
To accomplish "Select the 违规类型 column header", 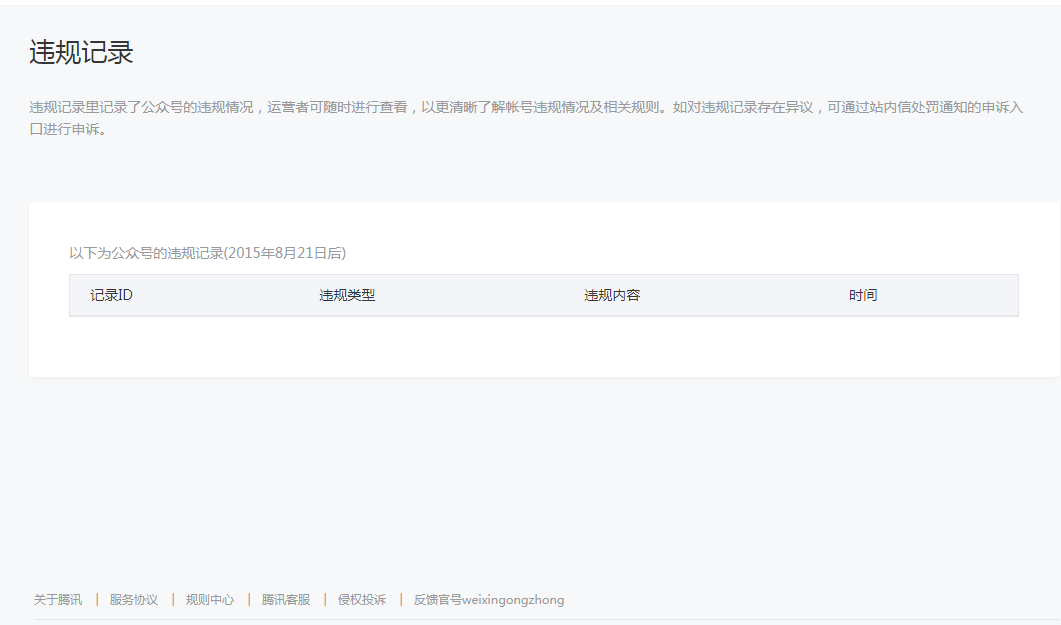I will point(347,296).
